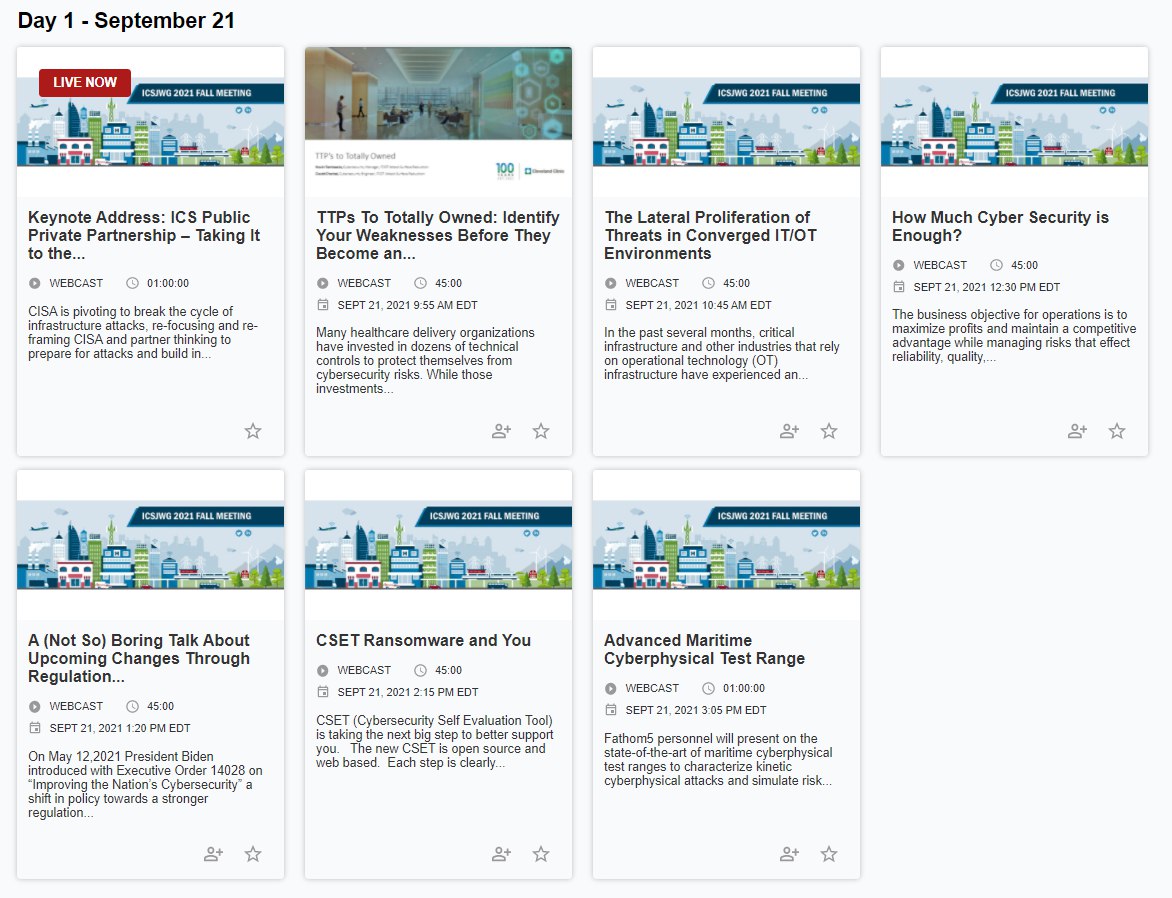Image resolution: width=1172 pixels, height=898 pixels.
Task: Click the Lateral Proliferation card banner image
Action: point(726,122)
